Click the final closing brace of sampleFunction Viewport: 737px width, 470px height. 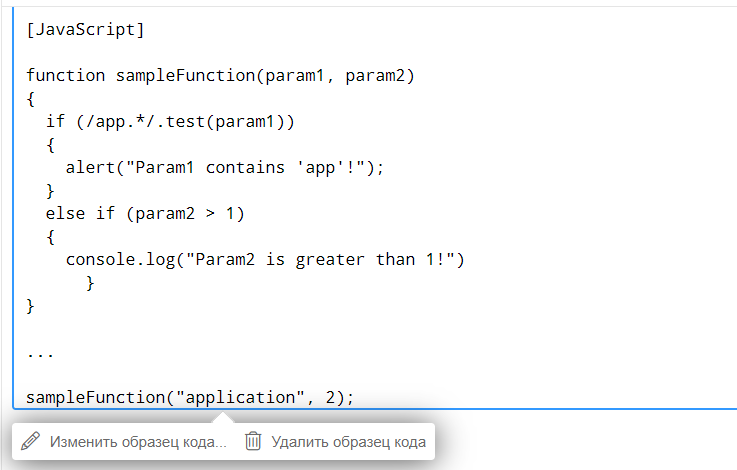31,306
